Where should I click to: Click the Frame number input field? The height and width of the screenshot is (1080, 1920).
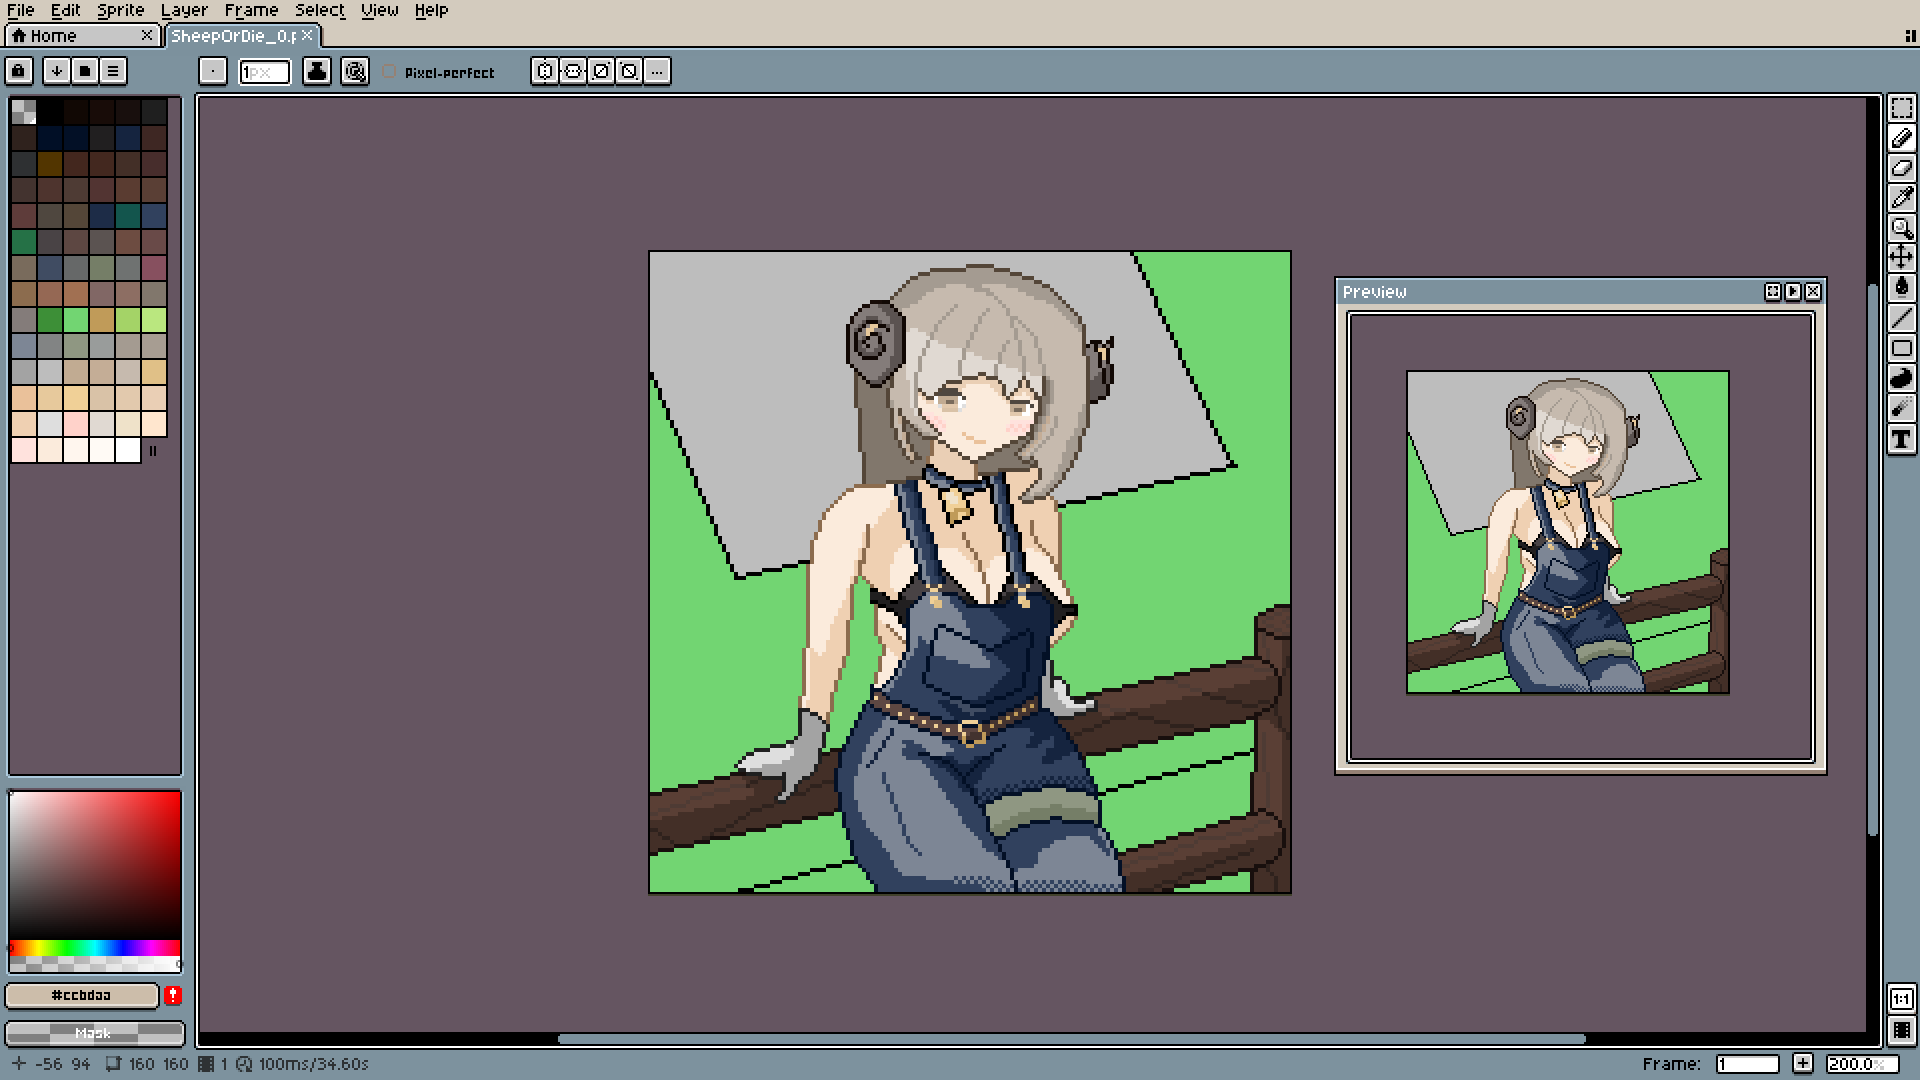coord(1747,1064)
